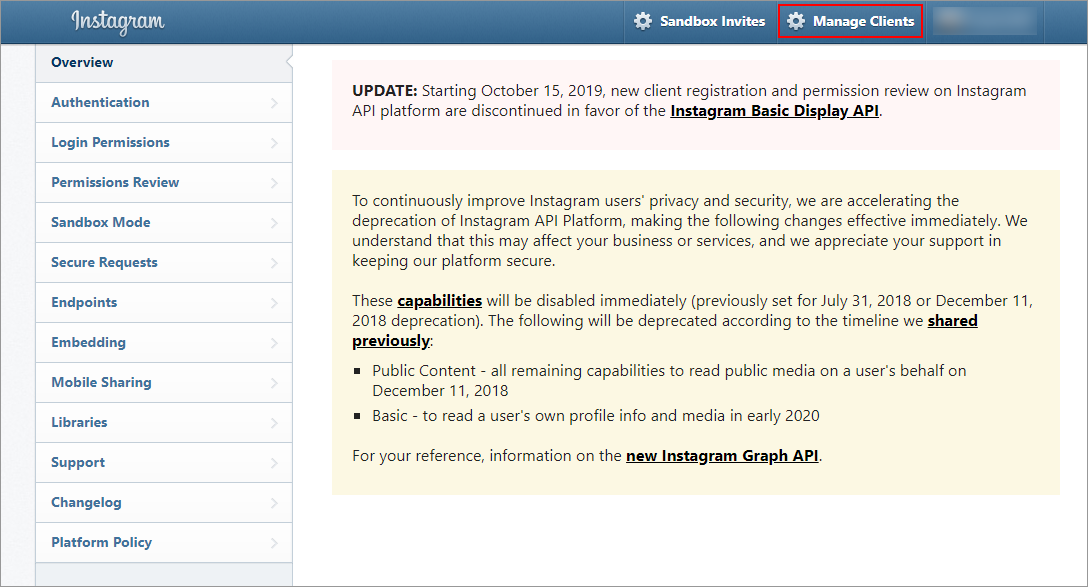Select Libraries in the sidebar
Screen dimensions: 1088x587
coord(164,423)
